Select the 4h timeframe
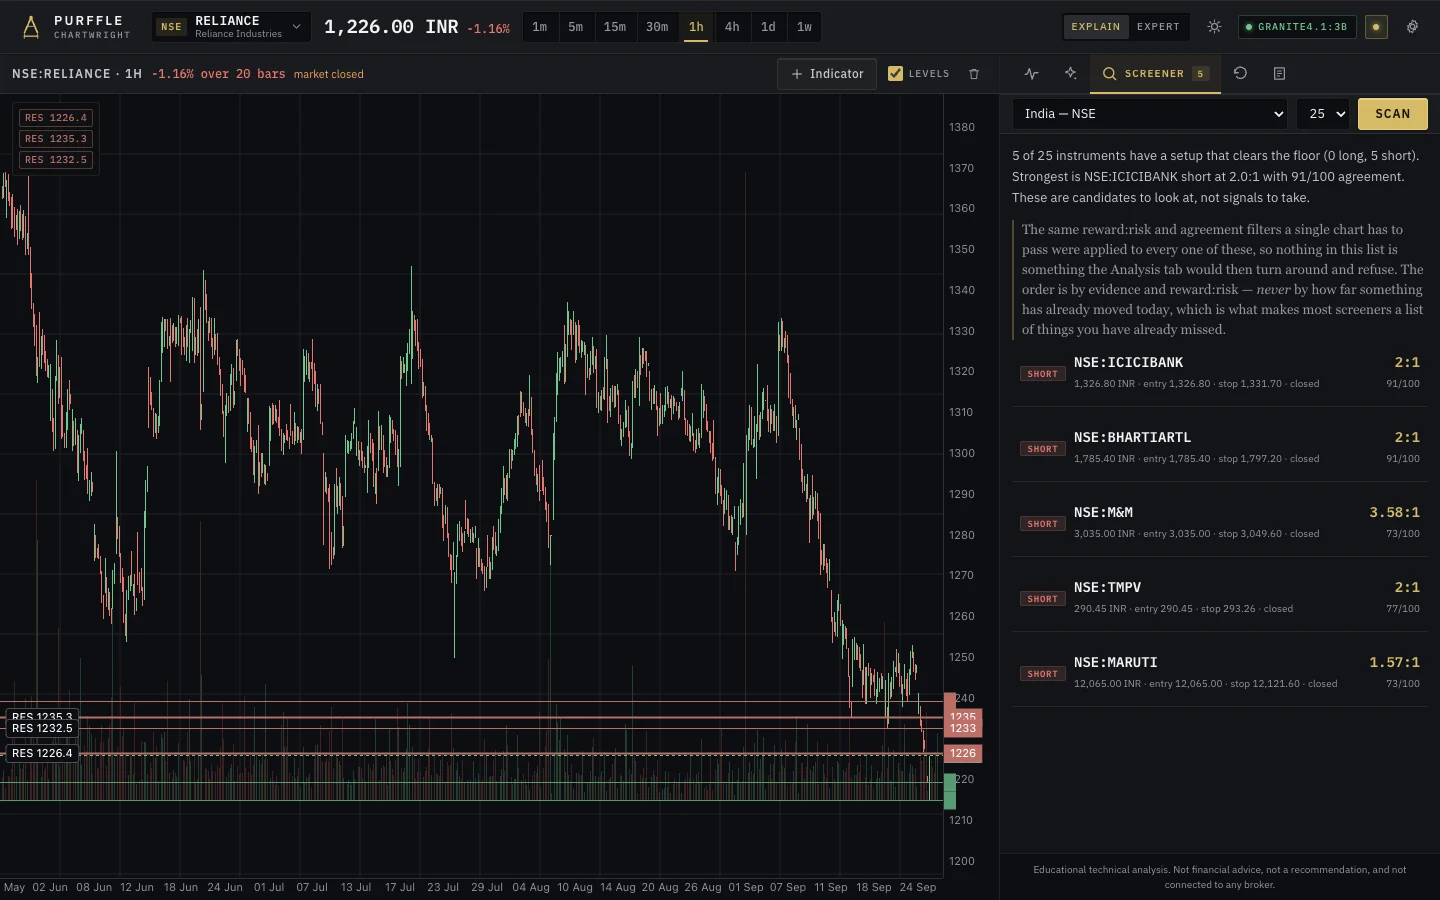Image resolution: width=1440 pixels, height=900 pixels. [732, 27]
